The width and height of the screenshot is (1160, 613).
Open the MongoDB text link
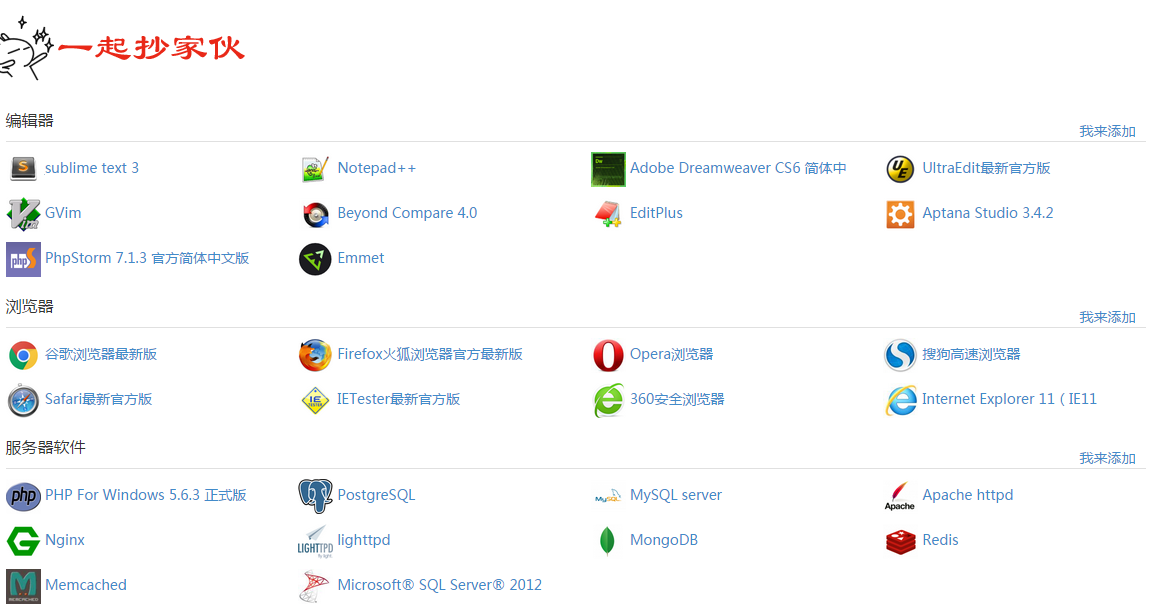tap(664, 541)
